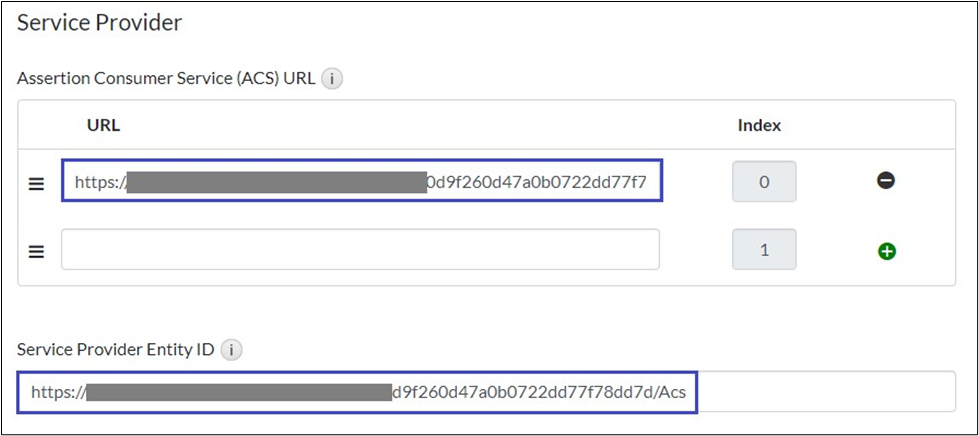The image size is (979, 436).
Task: Click the URL column header
Action: pos(104,125)
